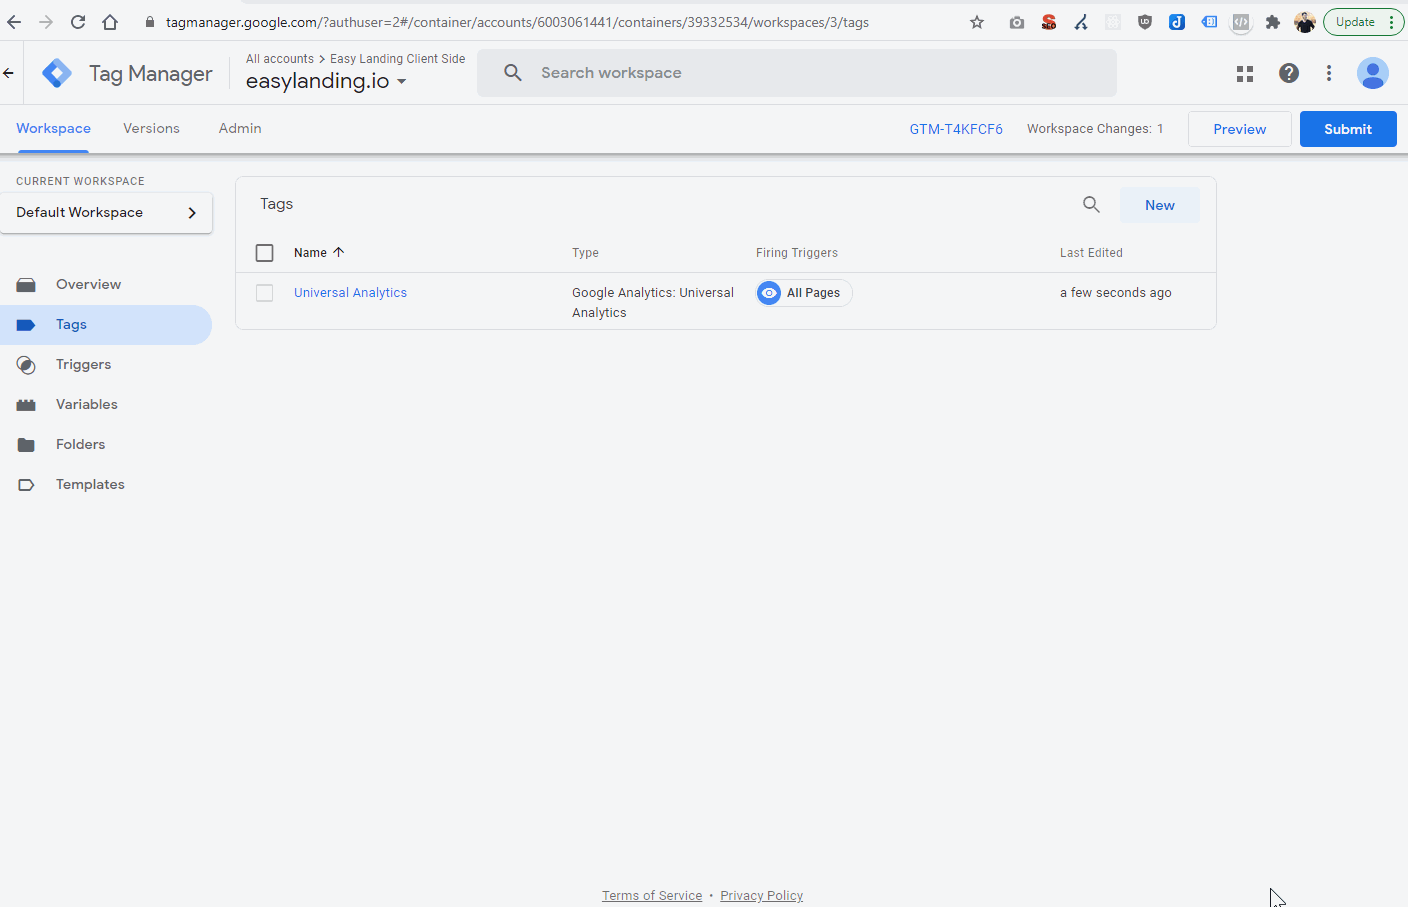Open browser home page icon
The height and width of the screenshot is (907, 1408).
coord(110,22)
